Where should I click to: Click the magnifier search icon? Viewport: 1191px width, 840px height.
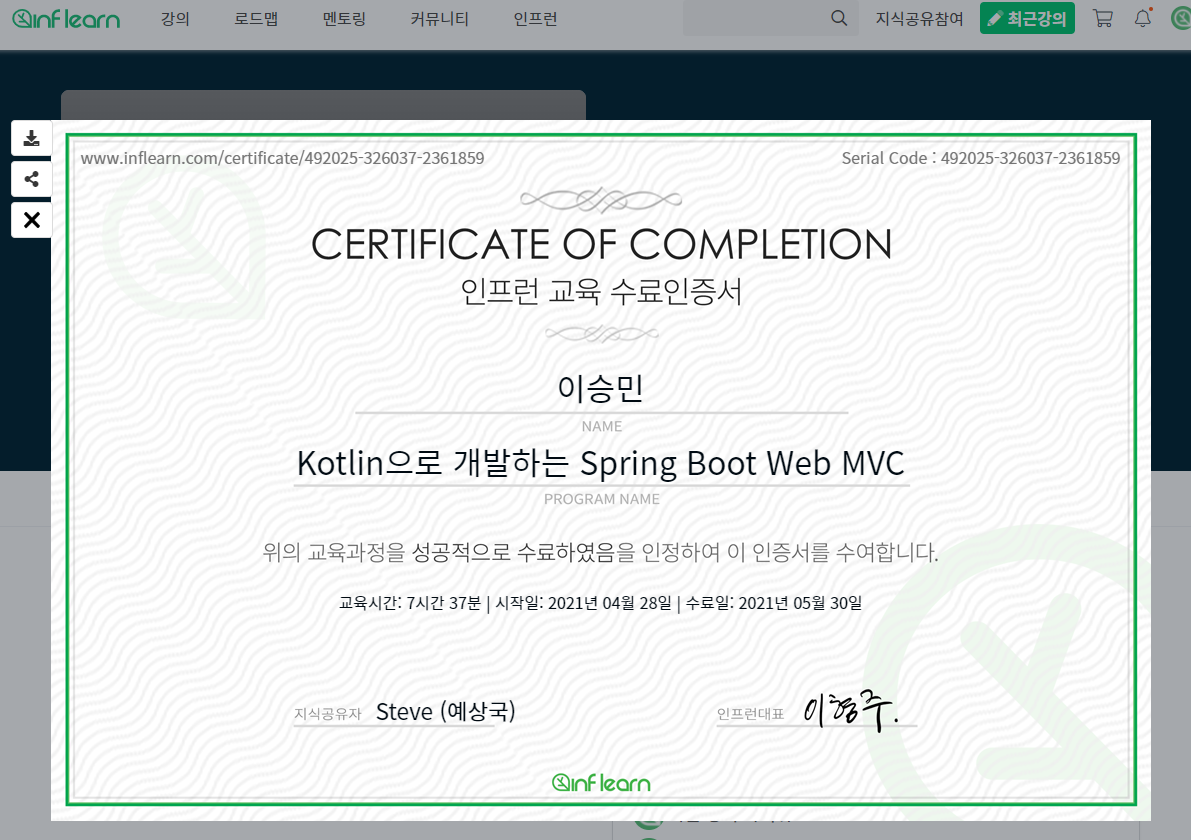[839, 18]
